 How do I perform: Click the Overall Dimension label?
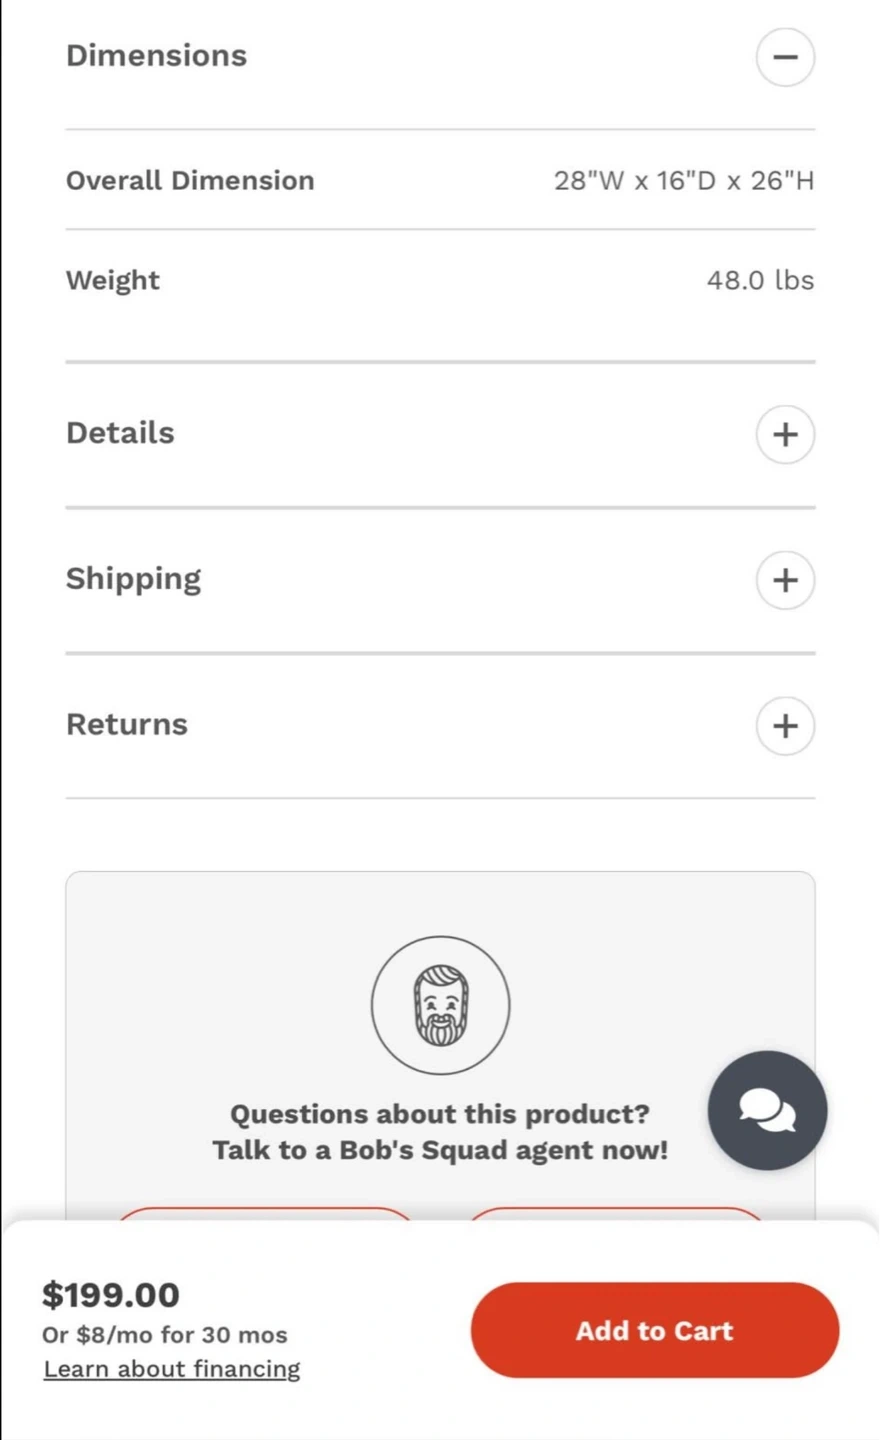[190, 181]
